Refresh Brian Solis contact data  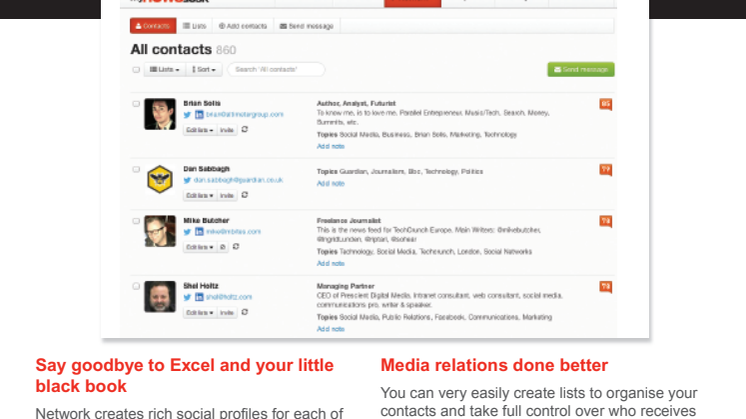click(x=245, y=129)
